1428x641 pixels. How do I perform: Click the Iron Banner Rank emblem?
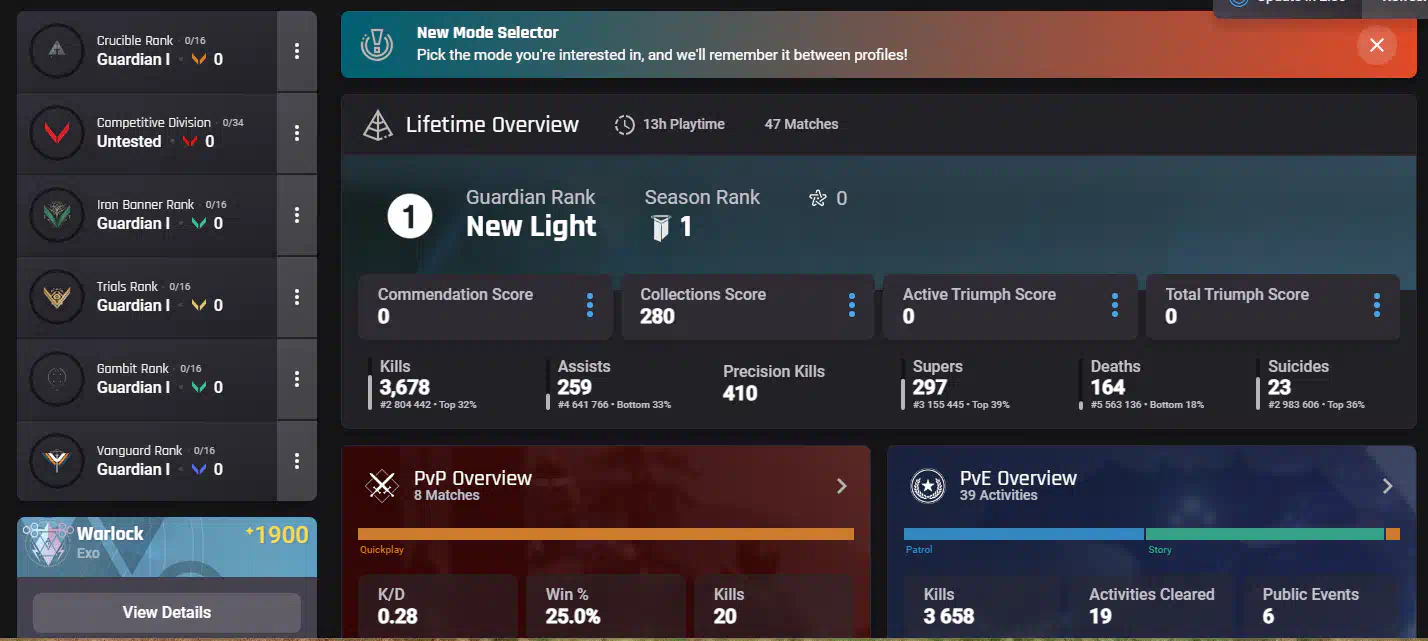click(x=57, y=214)
